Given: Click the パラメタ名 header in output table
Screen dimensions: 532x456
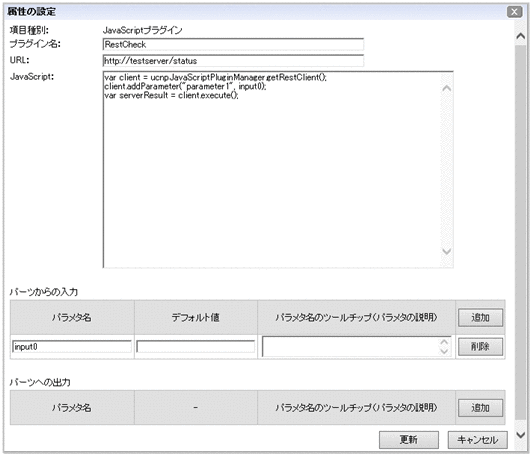Looking at the screenshot, I should tap(72, 407).
